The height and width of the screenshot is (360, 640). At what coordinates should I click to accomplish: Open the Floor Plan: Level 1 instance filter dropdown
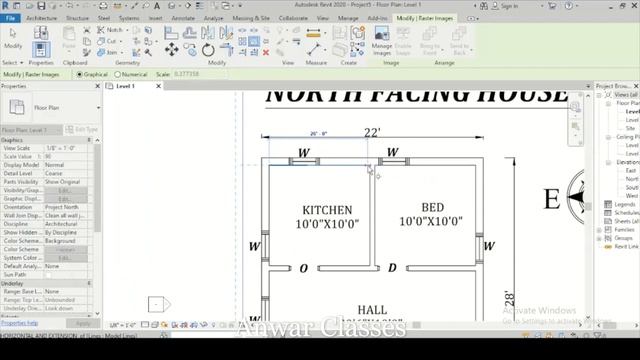(58, 130)
